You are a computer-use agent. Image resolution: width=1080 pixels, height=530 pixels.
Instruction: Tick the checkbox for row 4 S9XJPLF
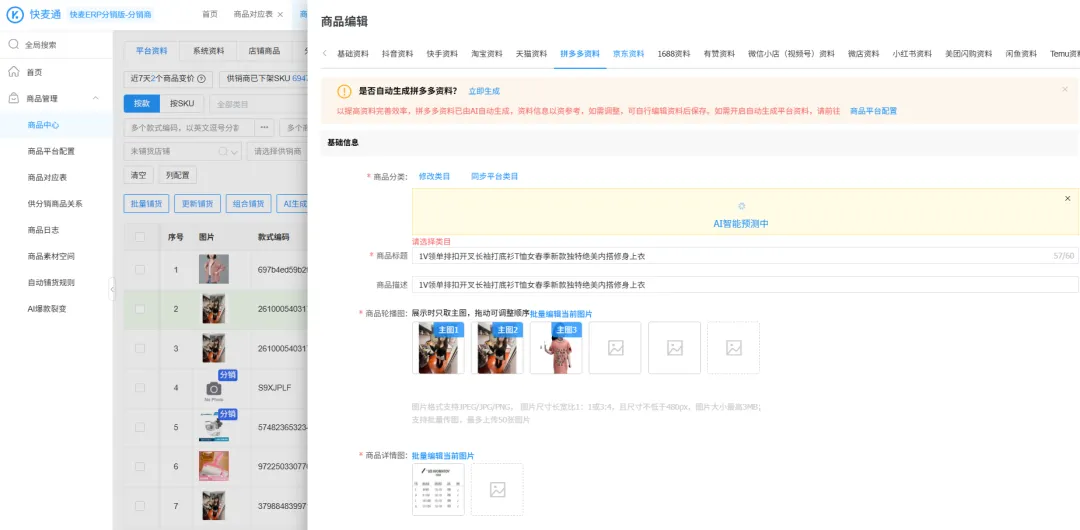coord(140,387)
